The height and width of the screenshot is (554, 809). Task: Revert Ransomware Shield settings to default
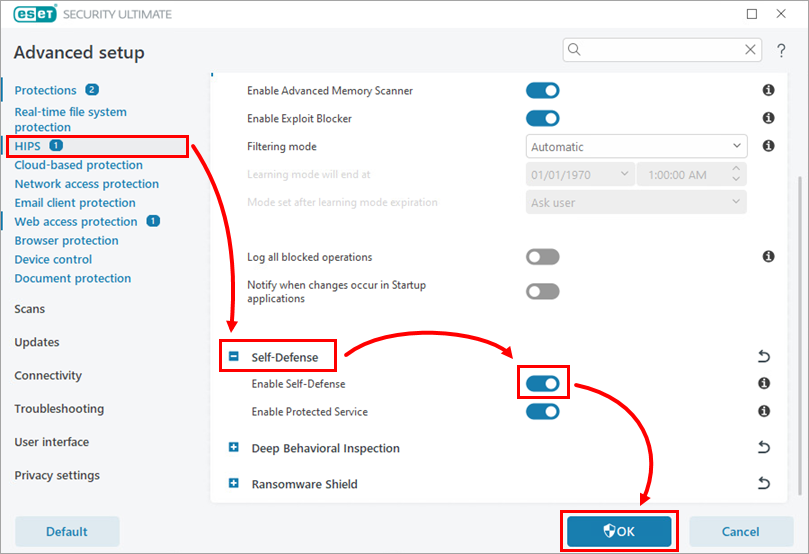coord(764,484)
